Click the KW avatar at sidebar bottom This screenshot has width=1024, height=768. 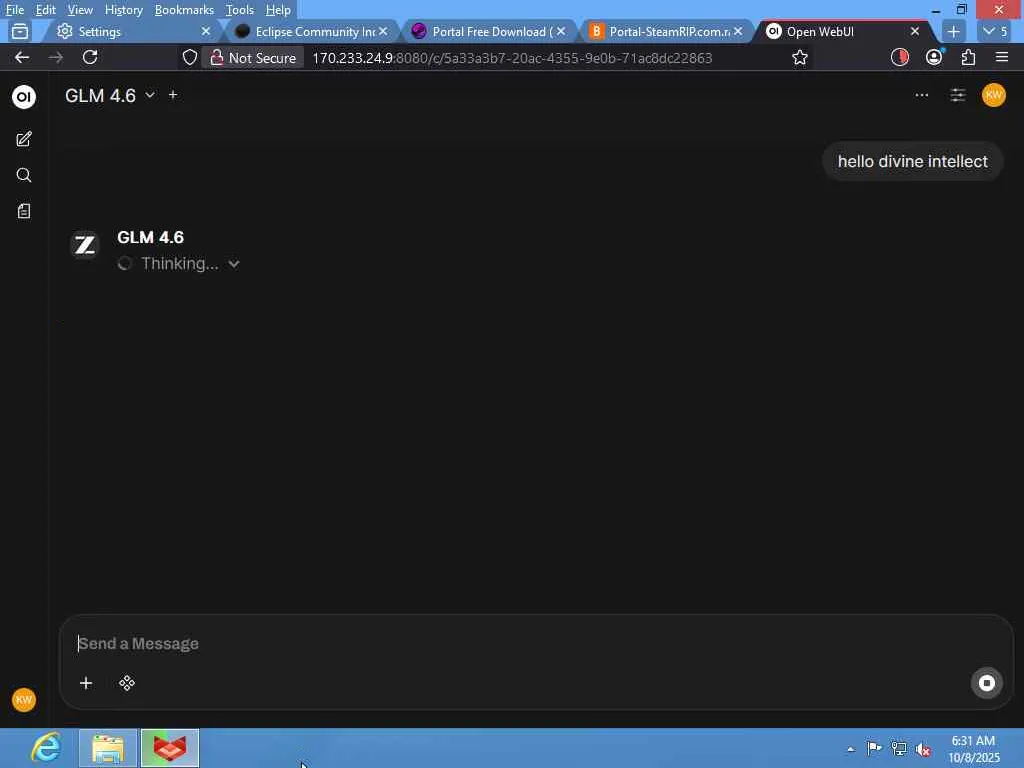24,700
